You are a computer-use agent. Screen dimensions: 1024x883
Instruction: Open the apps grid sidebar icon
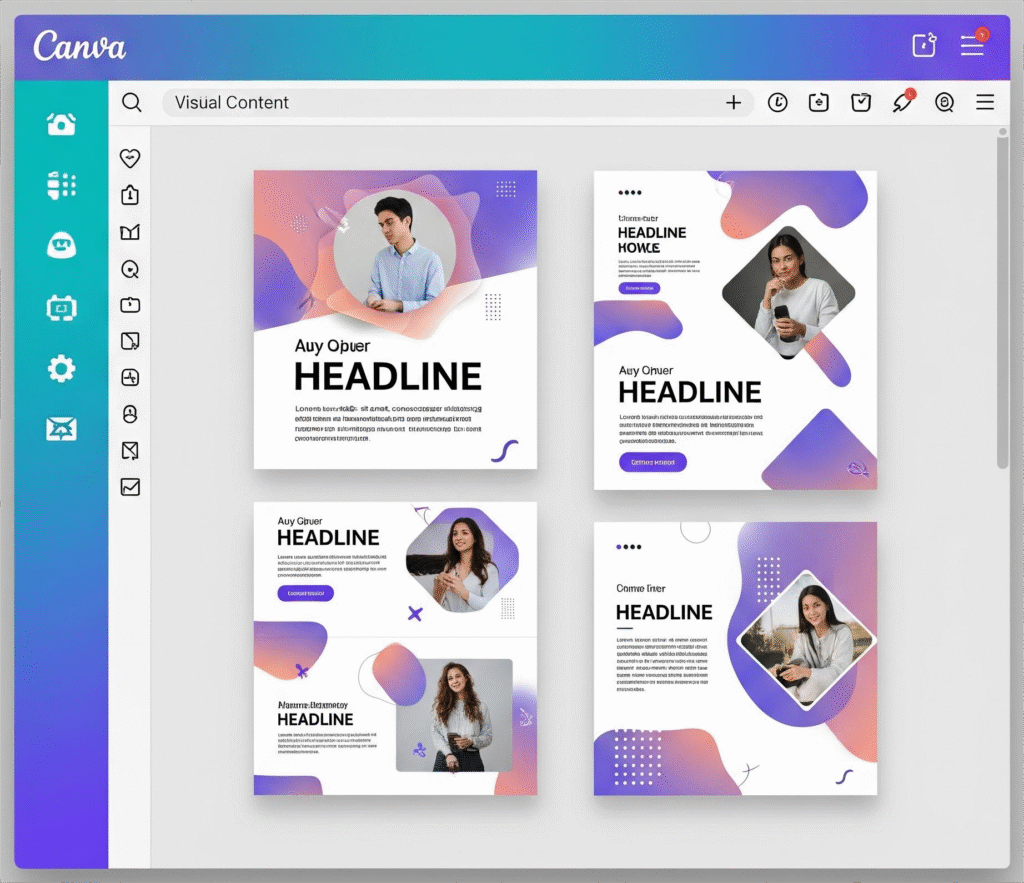click(61, 185)
